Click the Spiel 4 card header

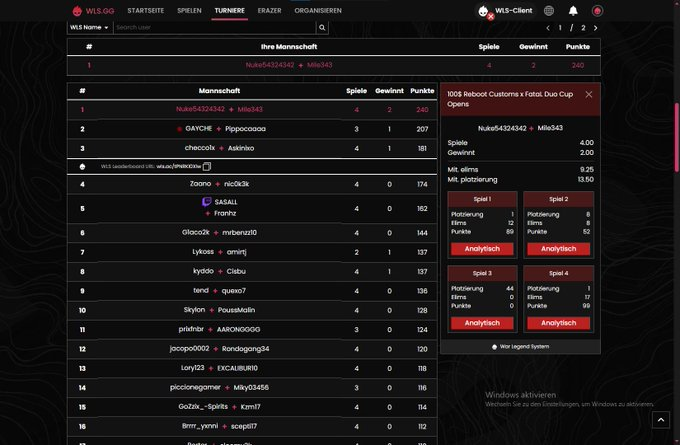point(559,273)
